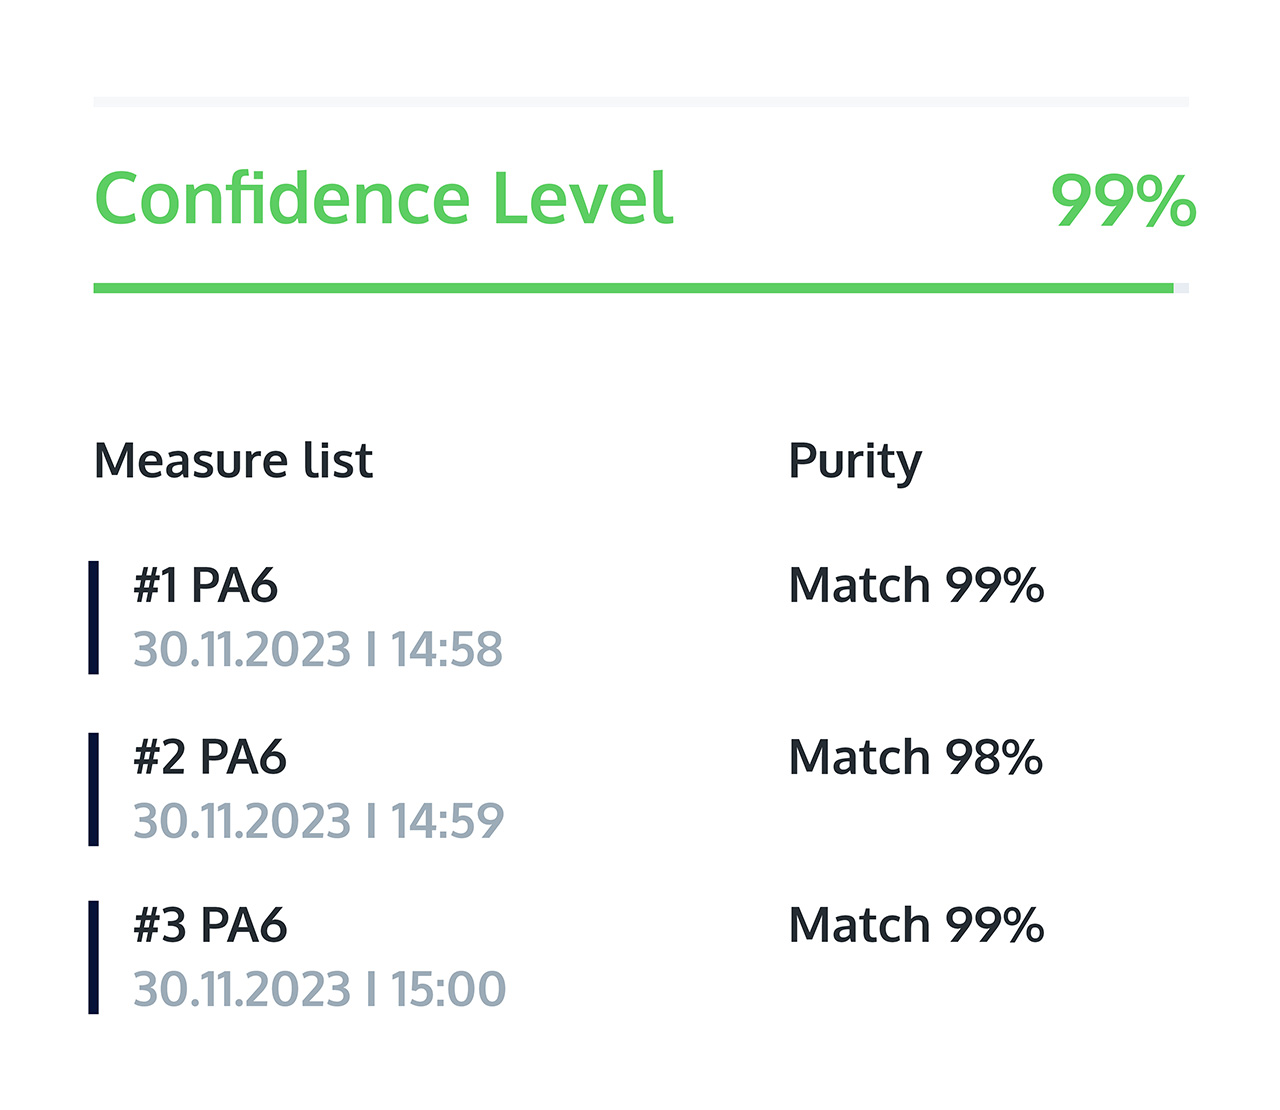The width and height of the screenshot is (1280, 1110).
Task: Select the Measure list column header
Action: point(233,461)
